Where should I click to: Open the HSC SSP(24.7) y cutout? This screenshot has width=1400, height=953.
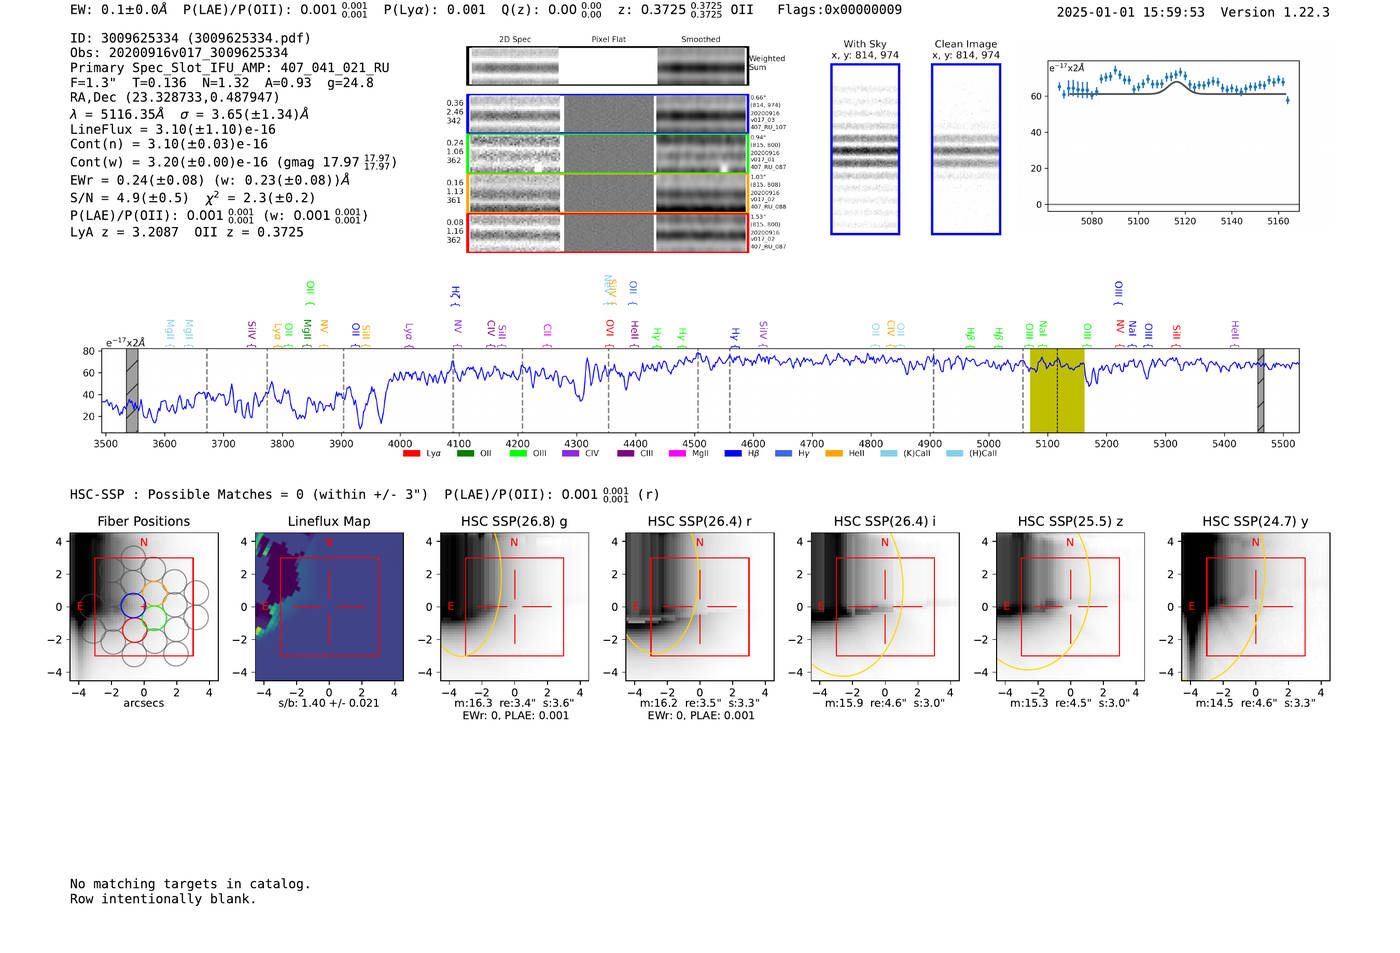click(1256, 607)
